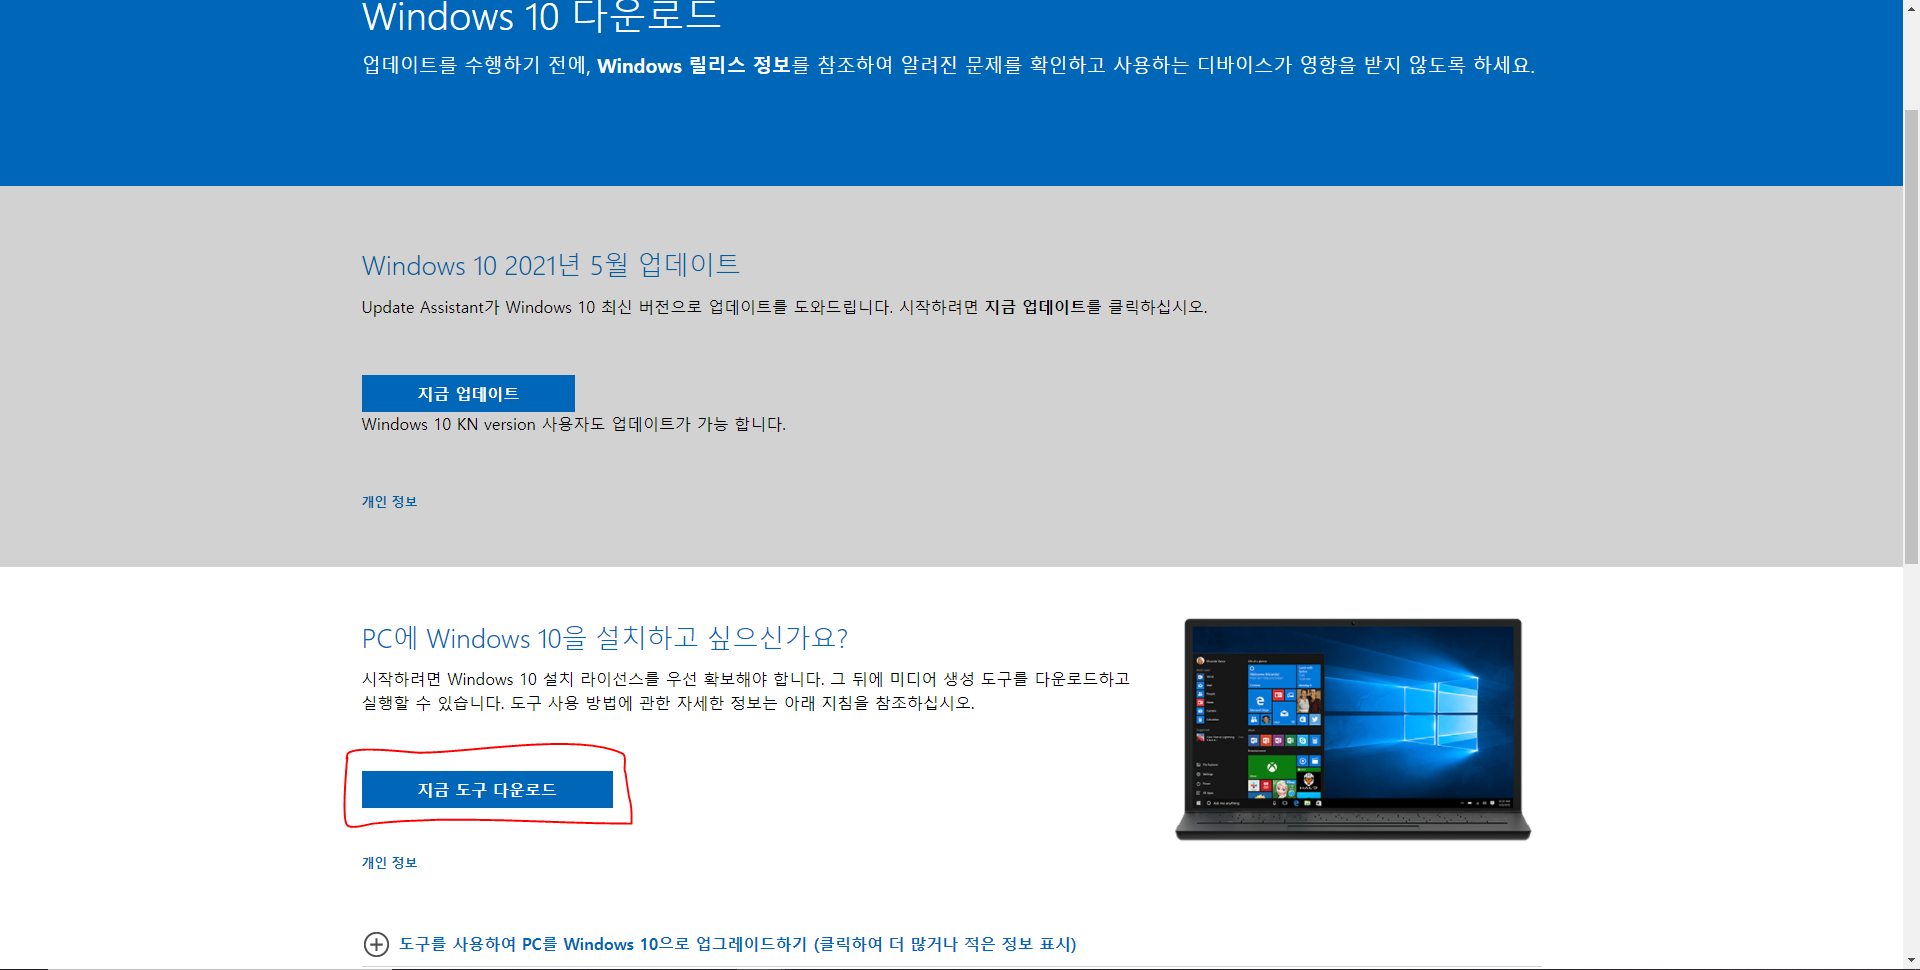This screenshot has height=970, width=1920.
Task: Click the Update Assistant description text
Action: [784, 307]
